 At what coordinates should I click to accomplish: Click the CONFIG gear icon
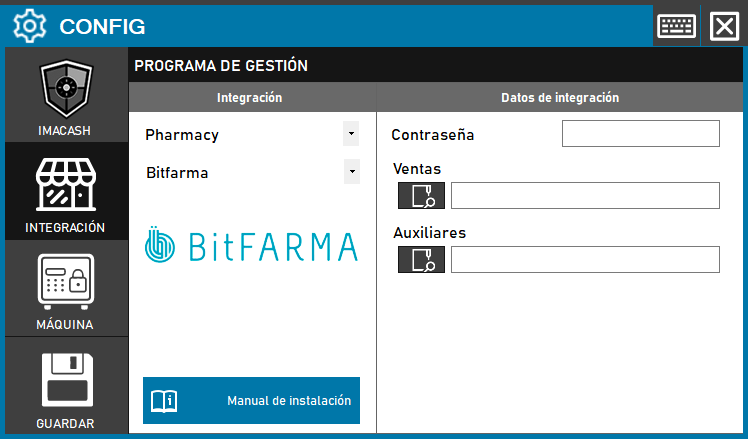(31, 25)
